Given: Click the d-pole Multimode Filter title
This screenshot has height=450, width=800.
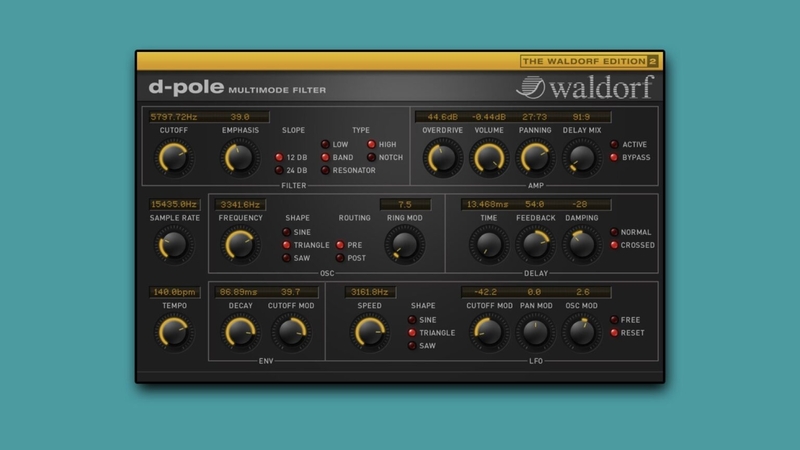Looking at the screenshot, I should coord(237,88).
